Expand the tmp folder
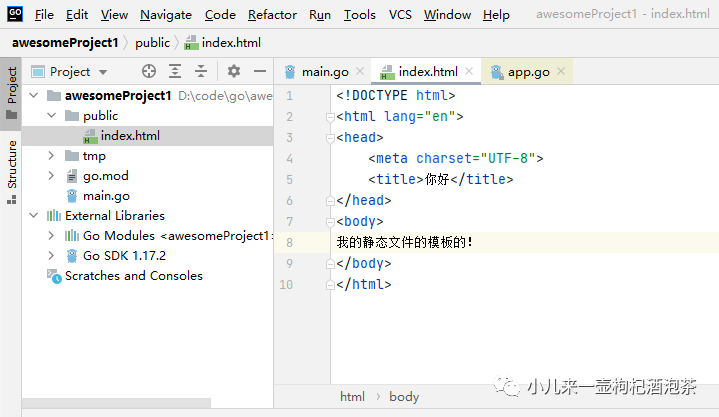 point(52,156)
